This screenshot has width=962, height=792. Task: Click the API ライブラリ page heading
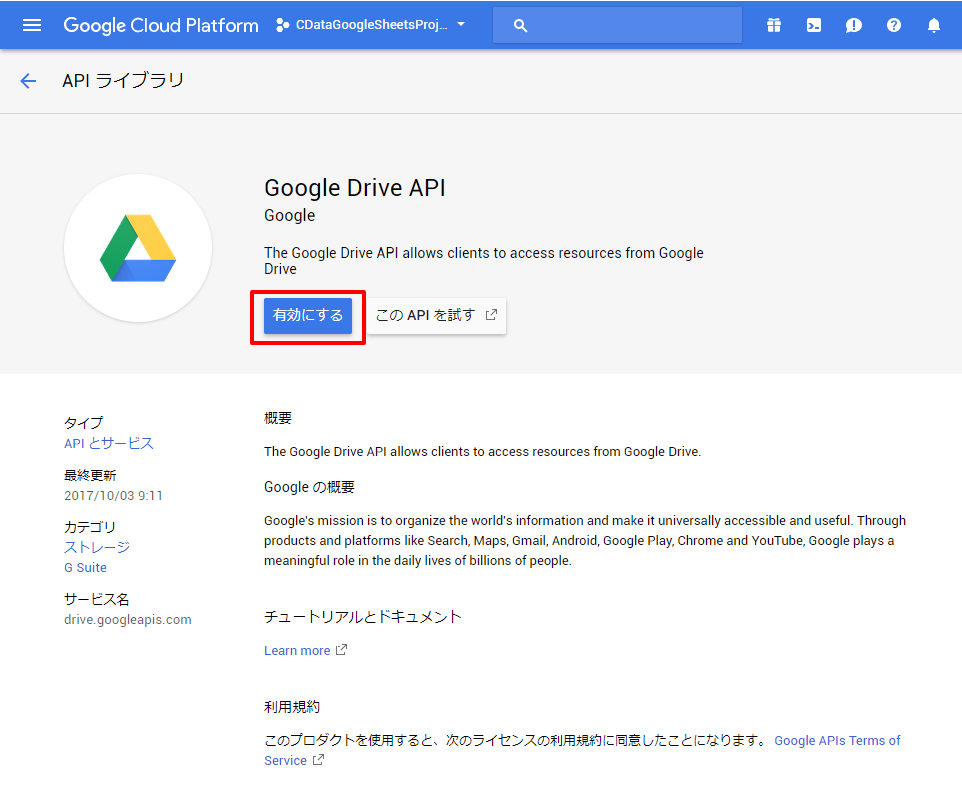pyautogui.click(x=123, y=80)
